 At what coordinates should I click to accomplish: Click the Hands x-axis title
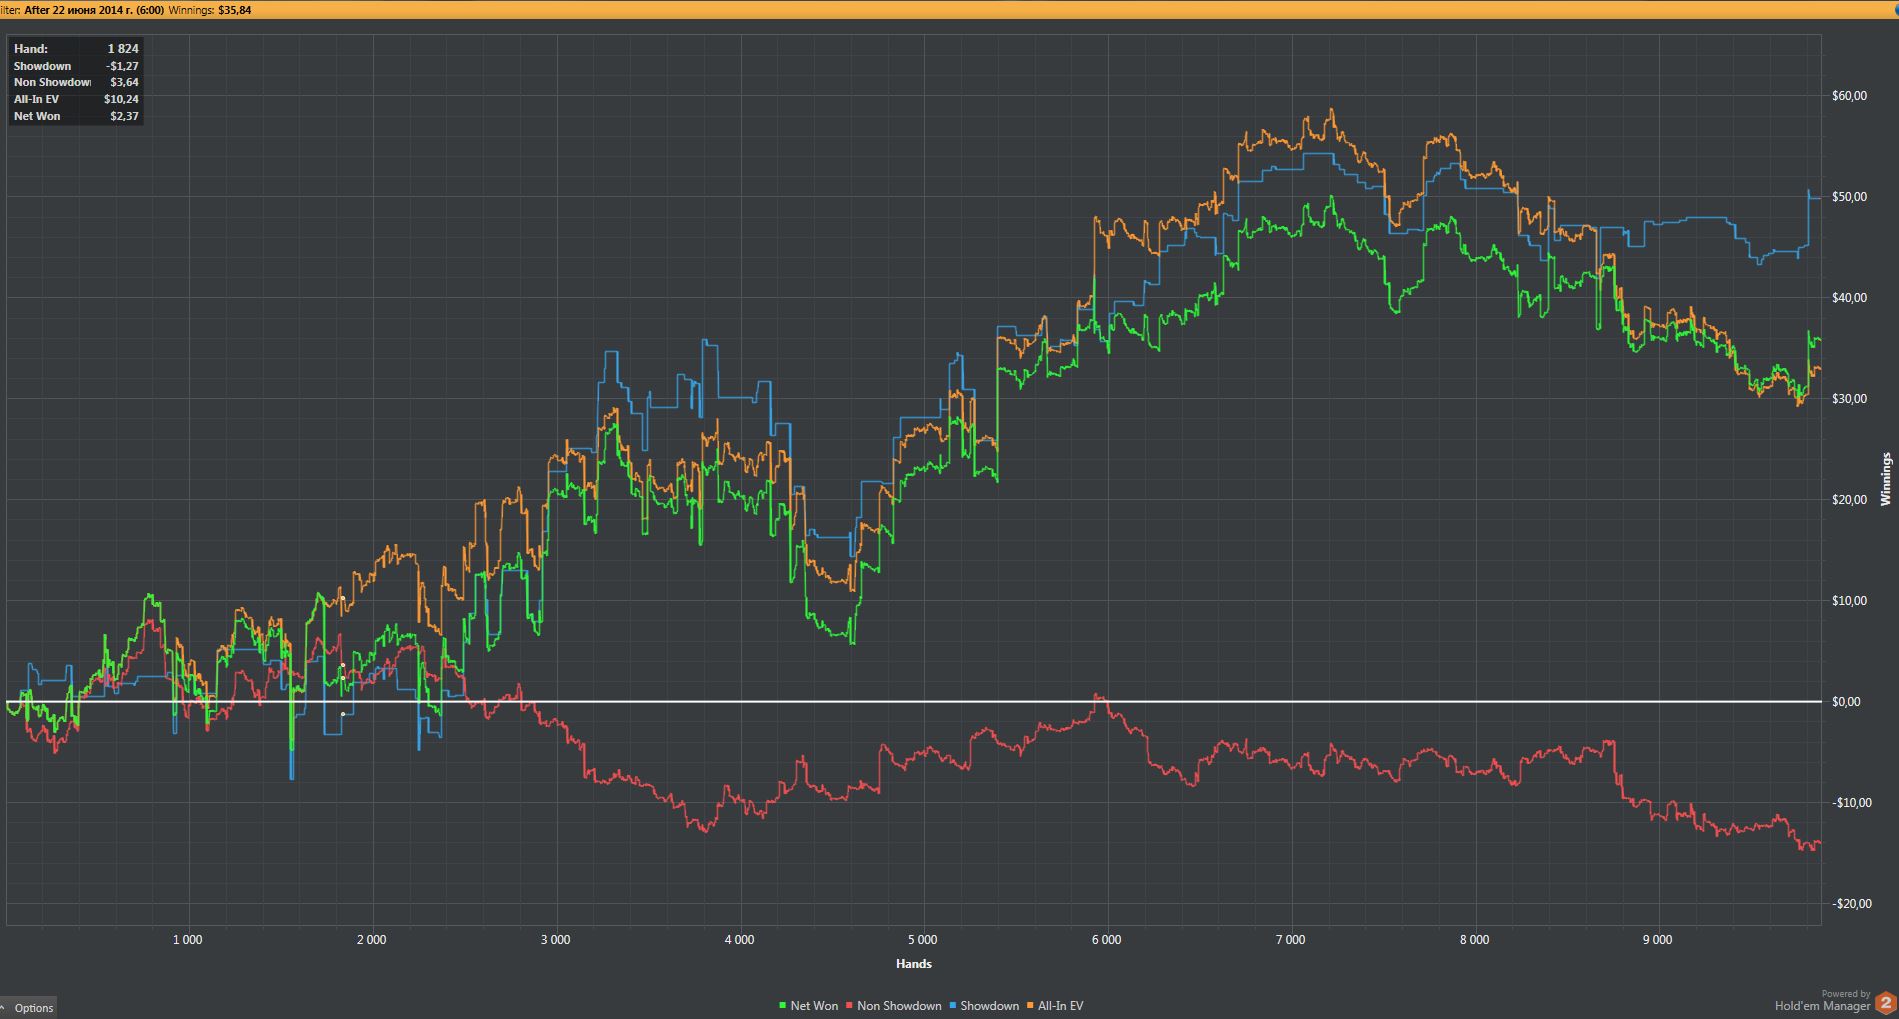(x=913, y=964)
